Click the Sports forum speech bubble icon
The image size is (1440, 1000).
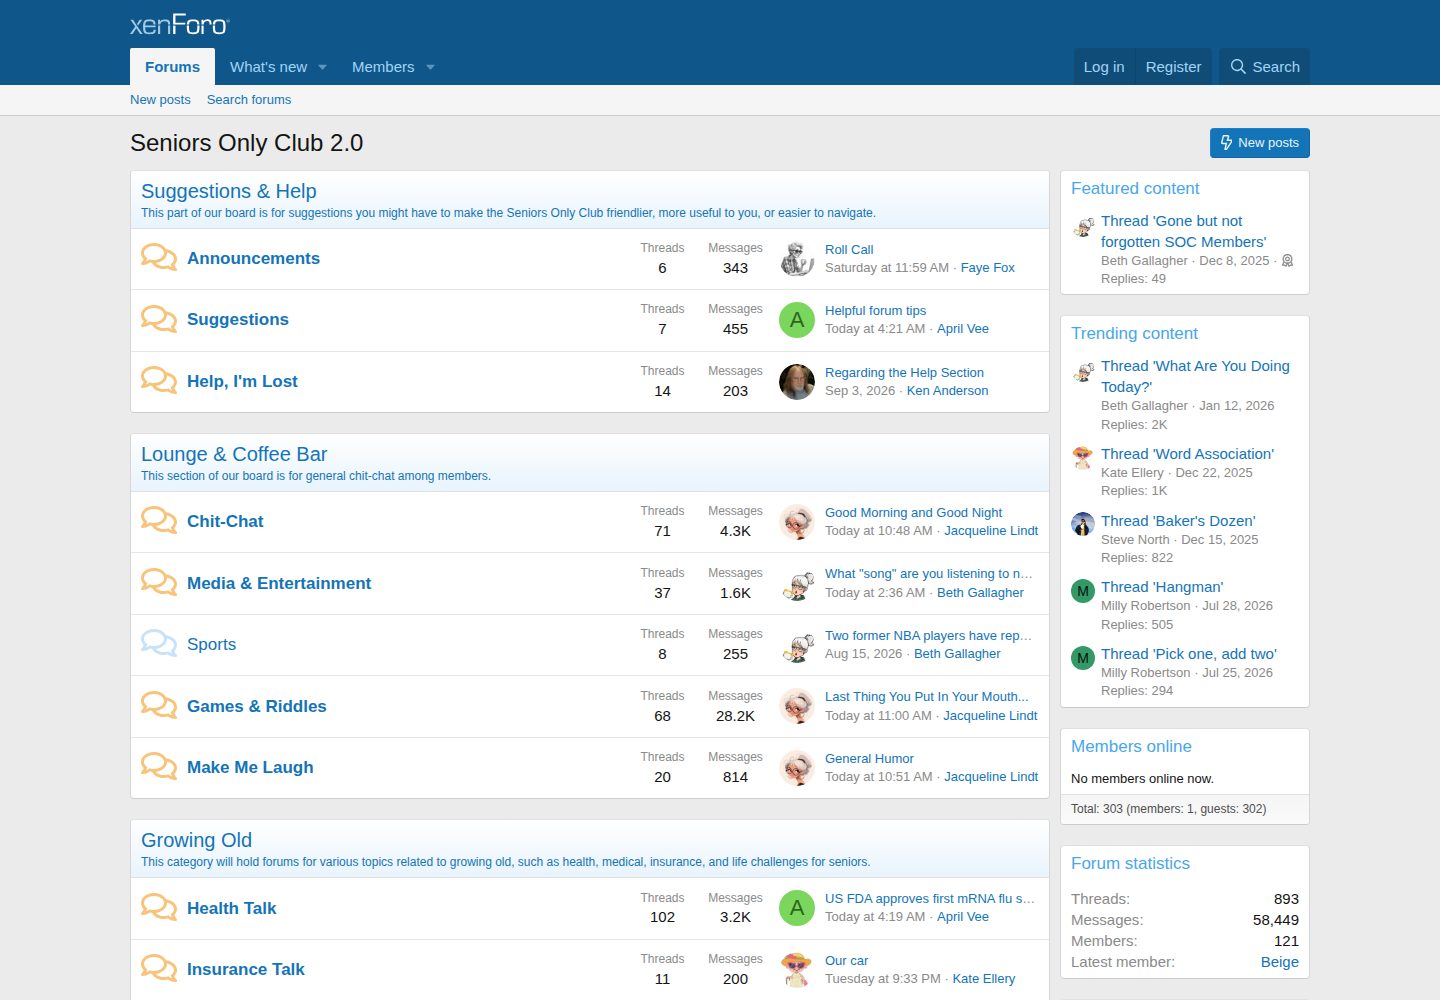159,644
